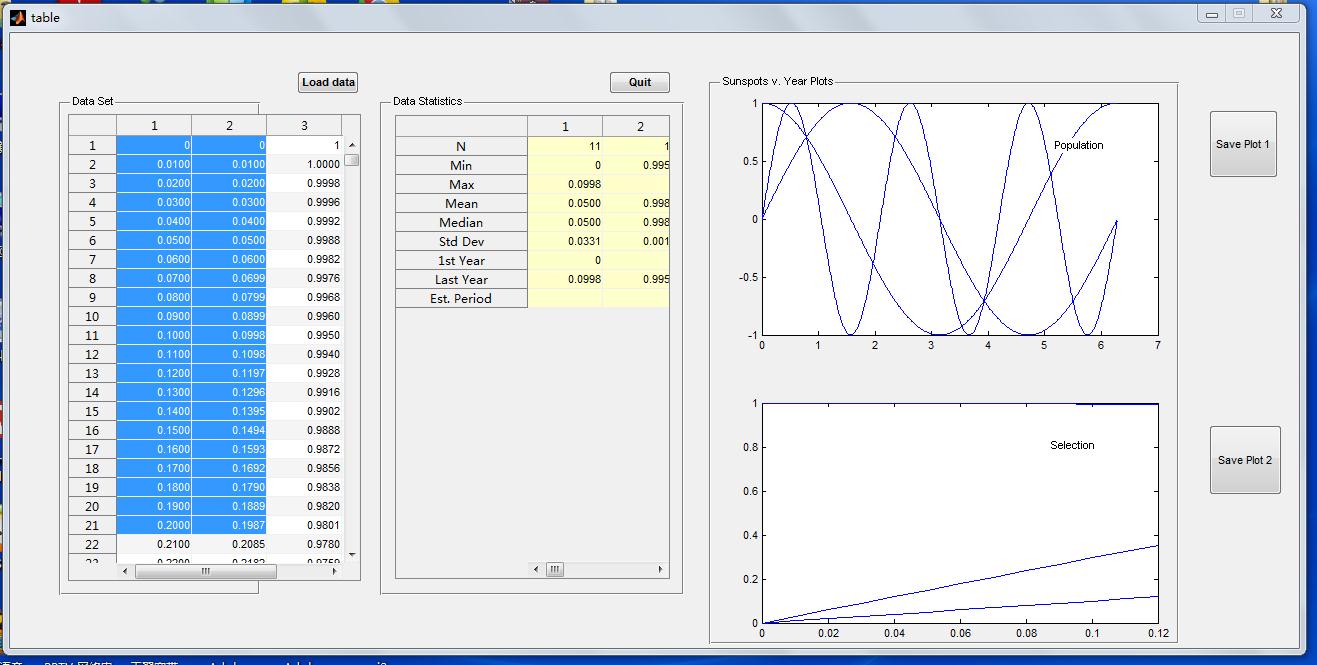Select the Std Dev row header
This screenshot has height=665, width=1317.
pyautogui.click(x=461, y=241)
